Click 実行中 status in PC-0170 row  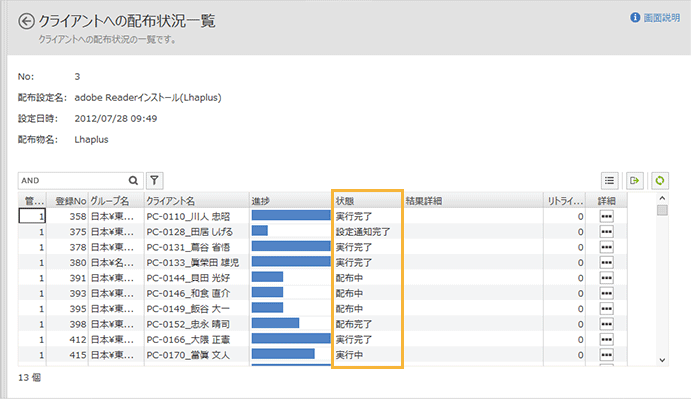(349, 355)
